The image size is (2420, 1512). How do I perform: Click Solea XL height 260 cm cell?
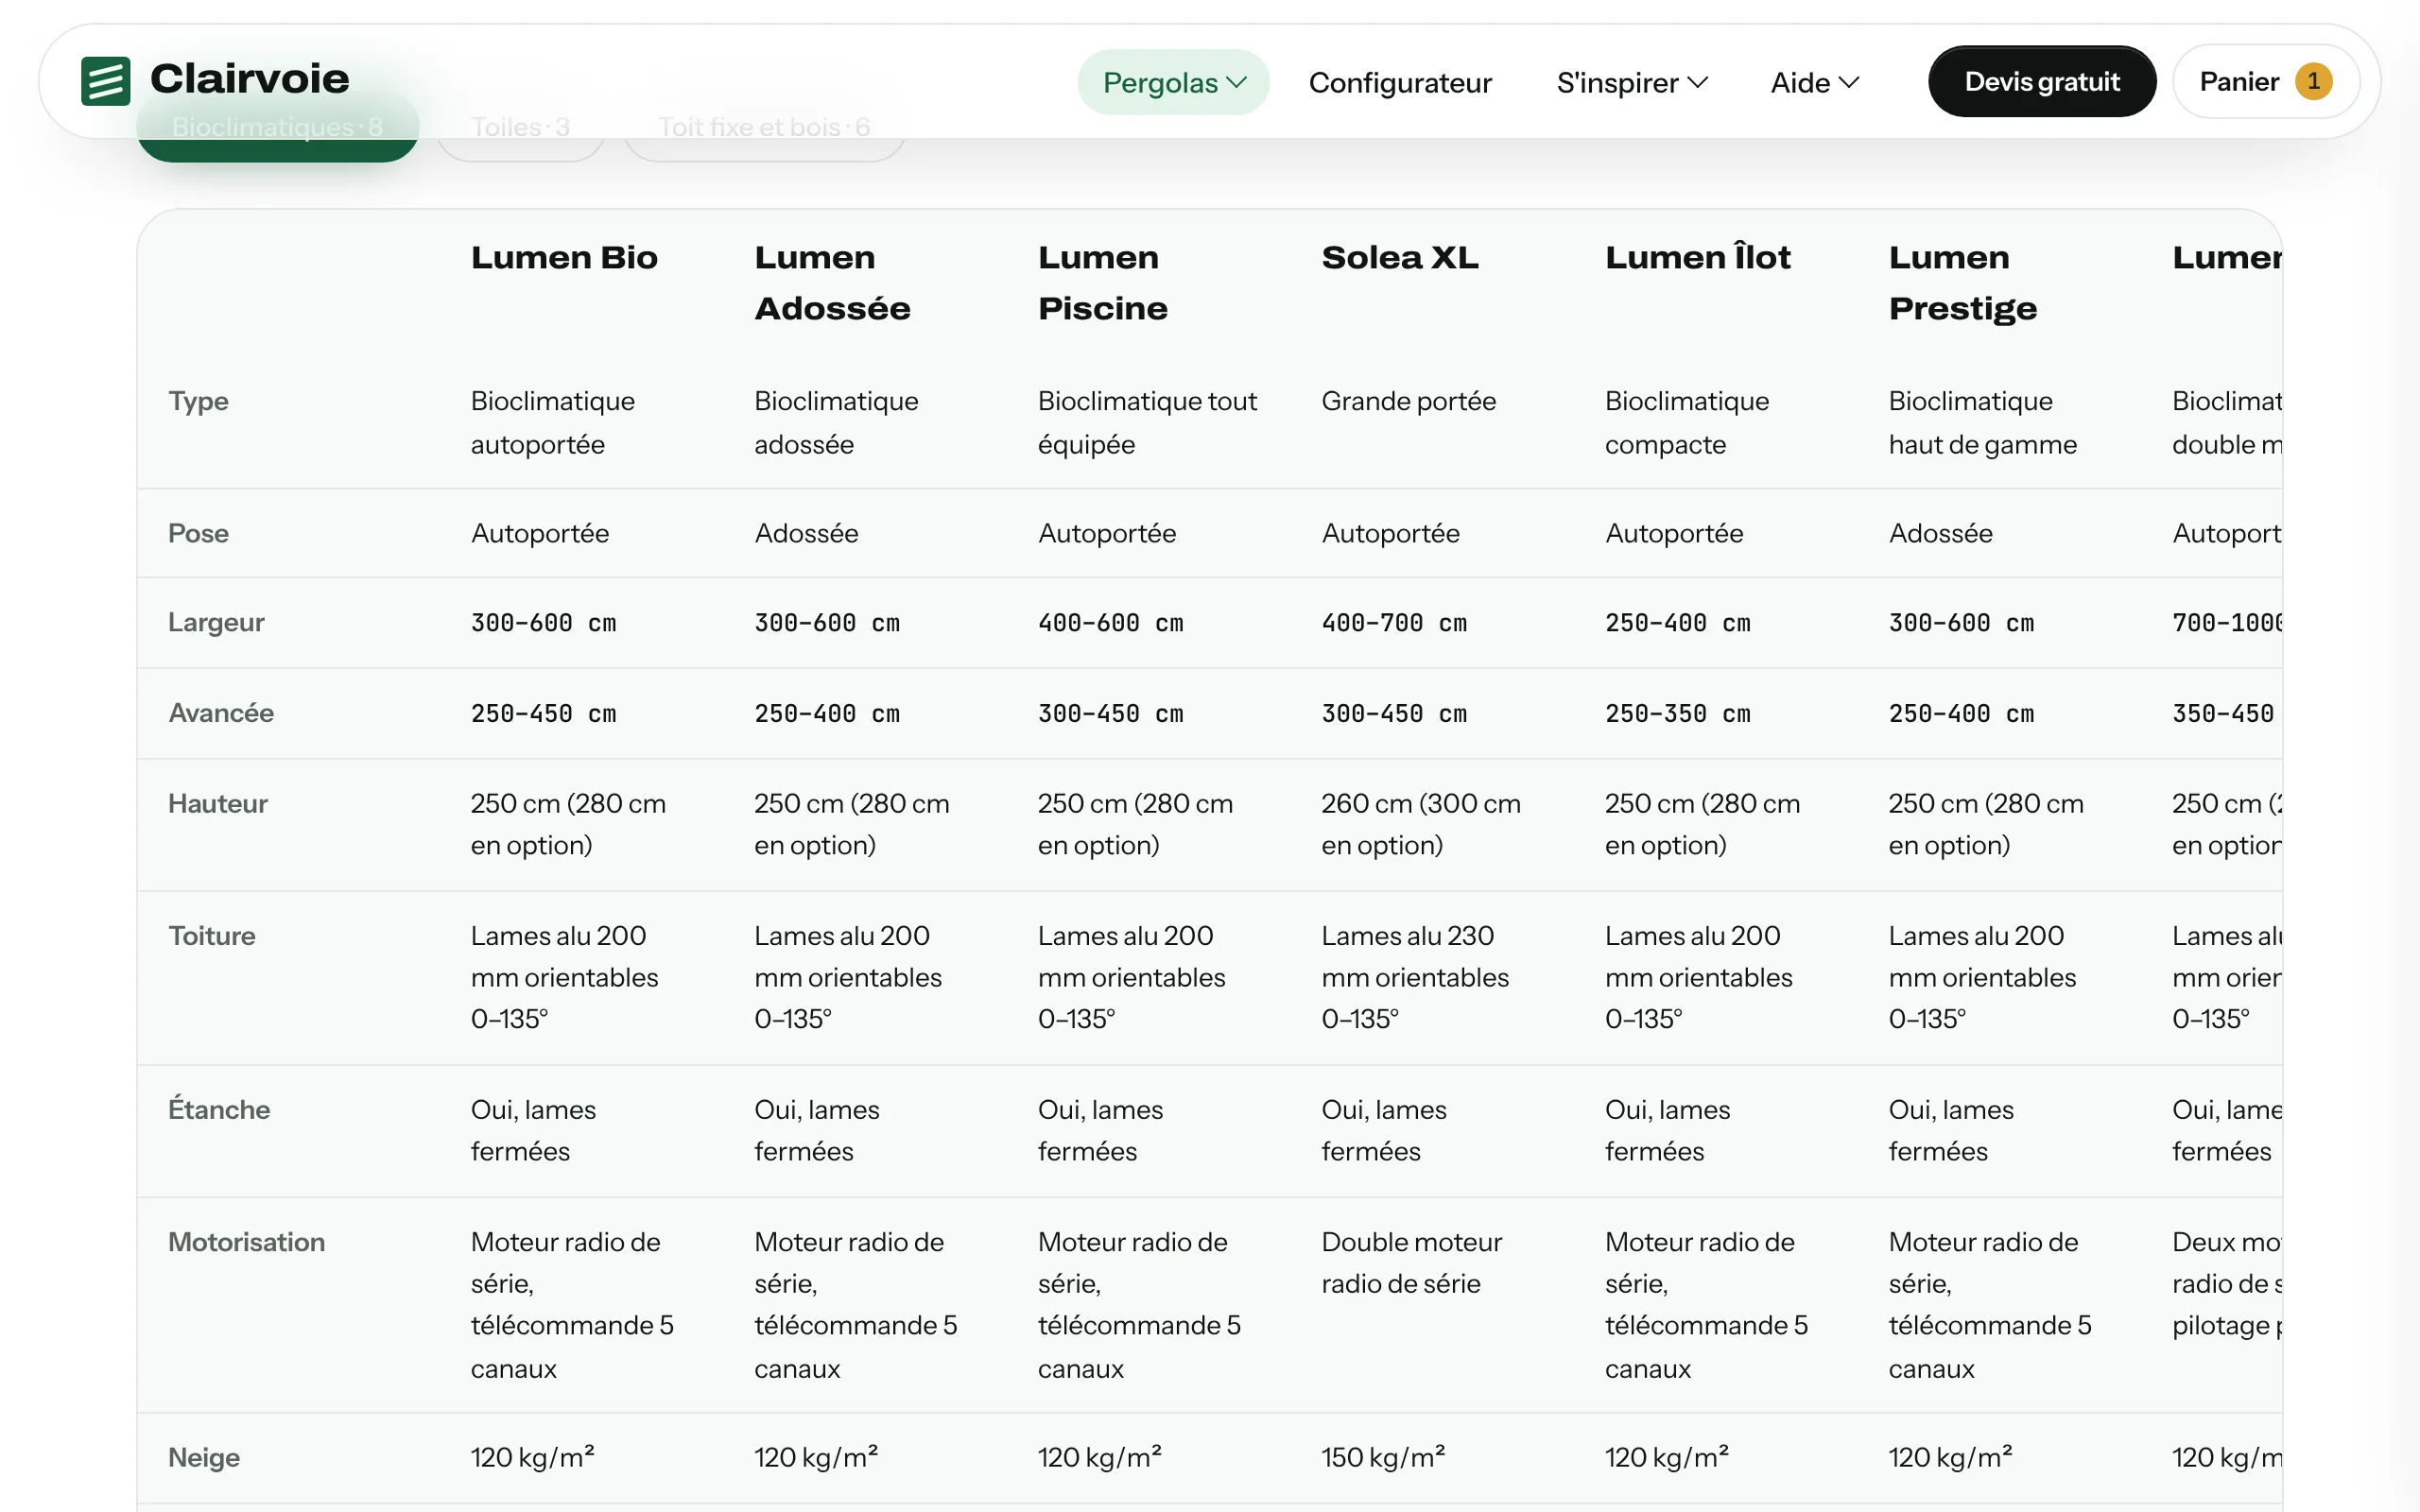click(1421, 825)
